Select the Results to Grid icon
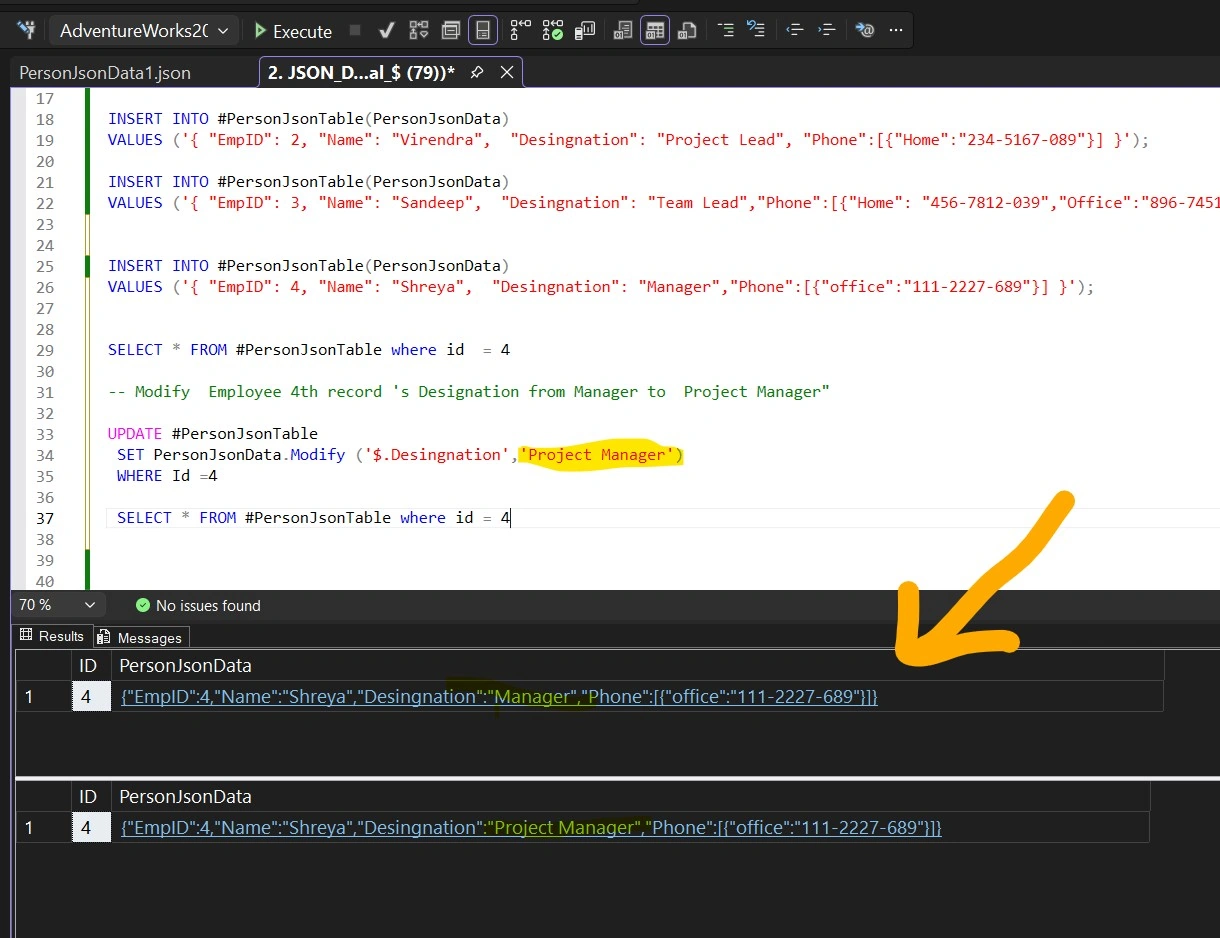1220x938 pixels. 655,31
